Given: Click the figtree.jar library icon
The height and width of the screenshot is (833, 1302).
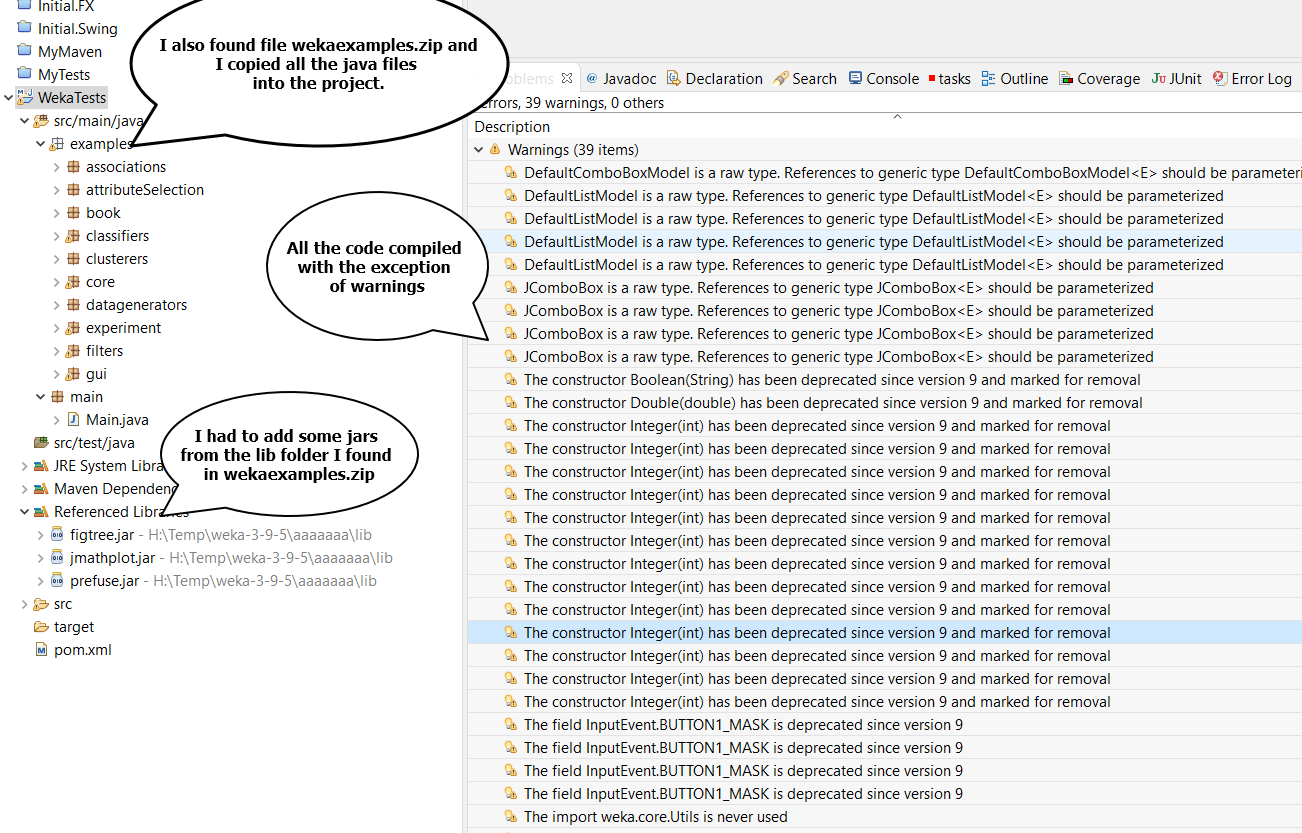Looking at the screenshot, I should tap(57, 535).
